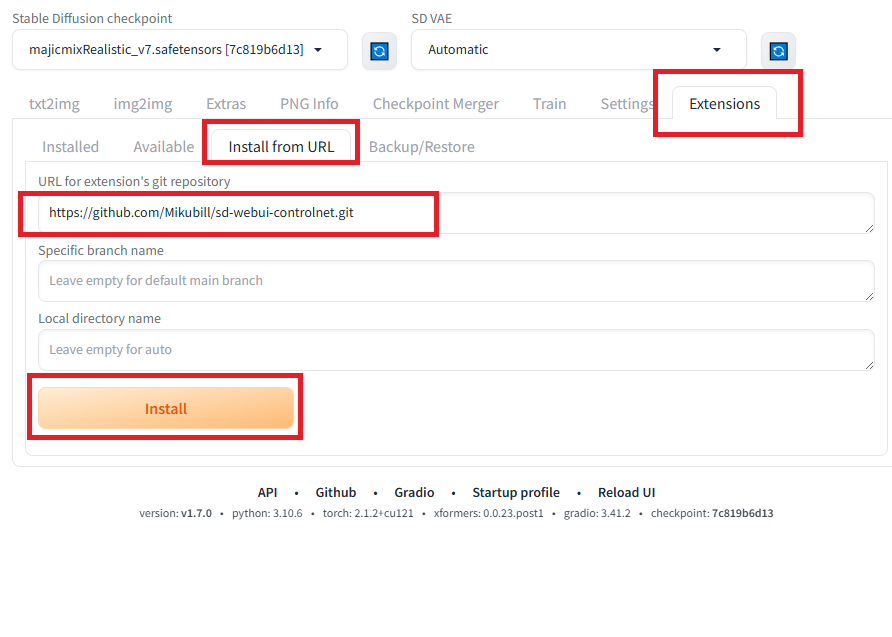The height and width of the screenshot is (637, 892).
Task: Click the torch 2.1.2+cu121 footer text
Action: [368, 514]
